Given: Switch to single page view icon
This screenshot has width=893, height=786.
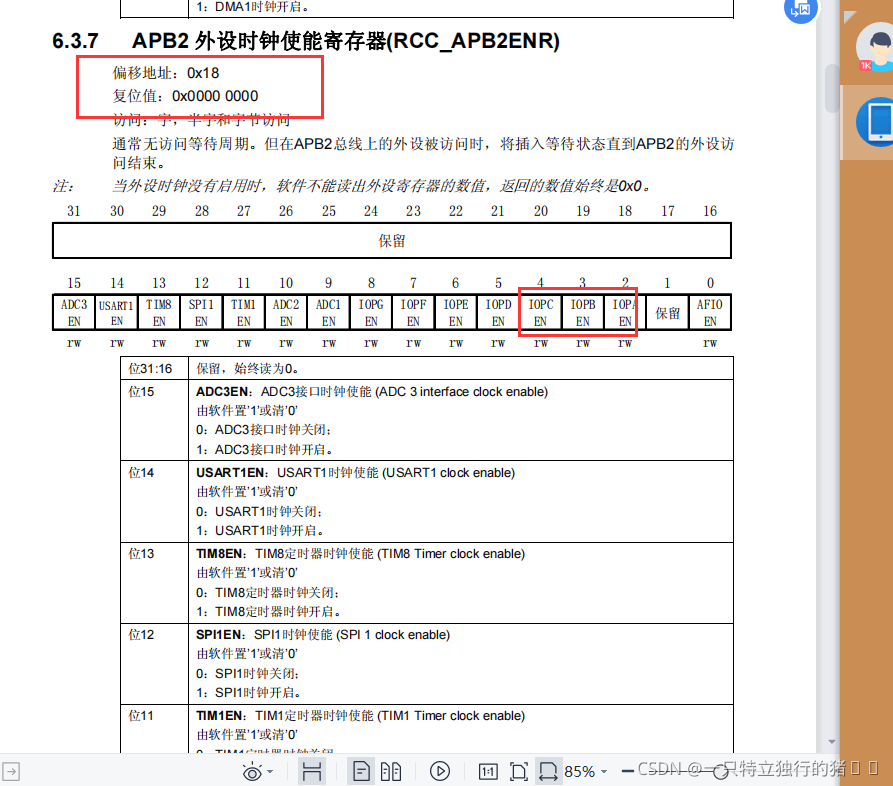Looking at the screenshot, I should [x=361, y=770].
